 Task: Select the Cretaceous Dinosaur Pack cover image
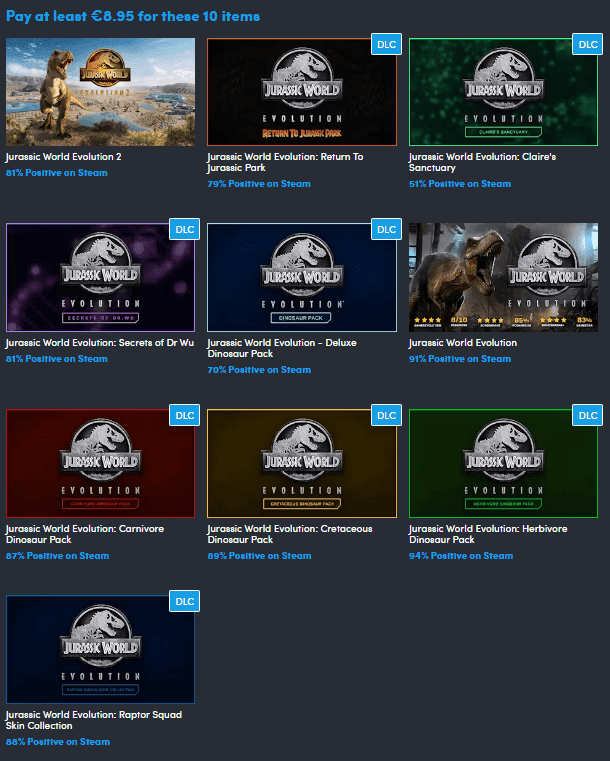click(x=302, y=463)
